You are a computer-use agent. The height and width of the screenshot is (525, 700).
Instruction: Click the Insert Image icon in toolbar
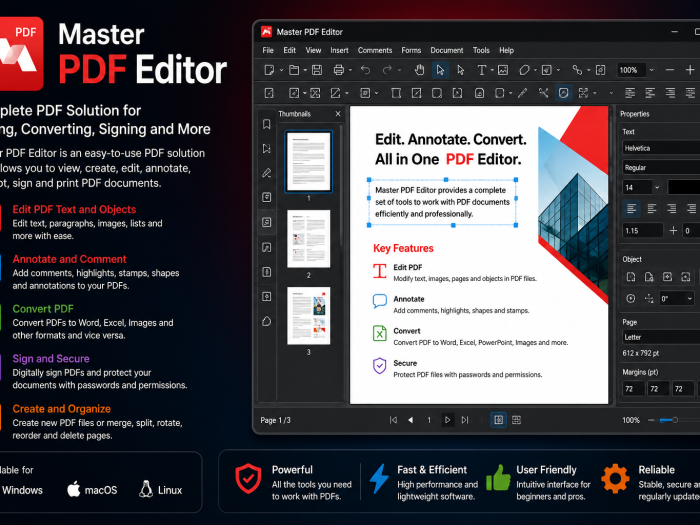(x=503, y=70)
